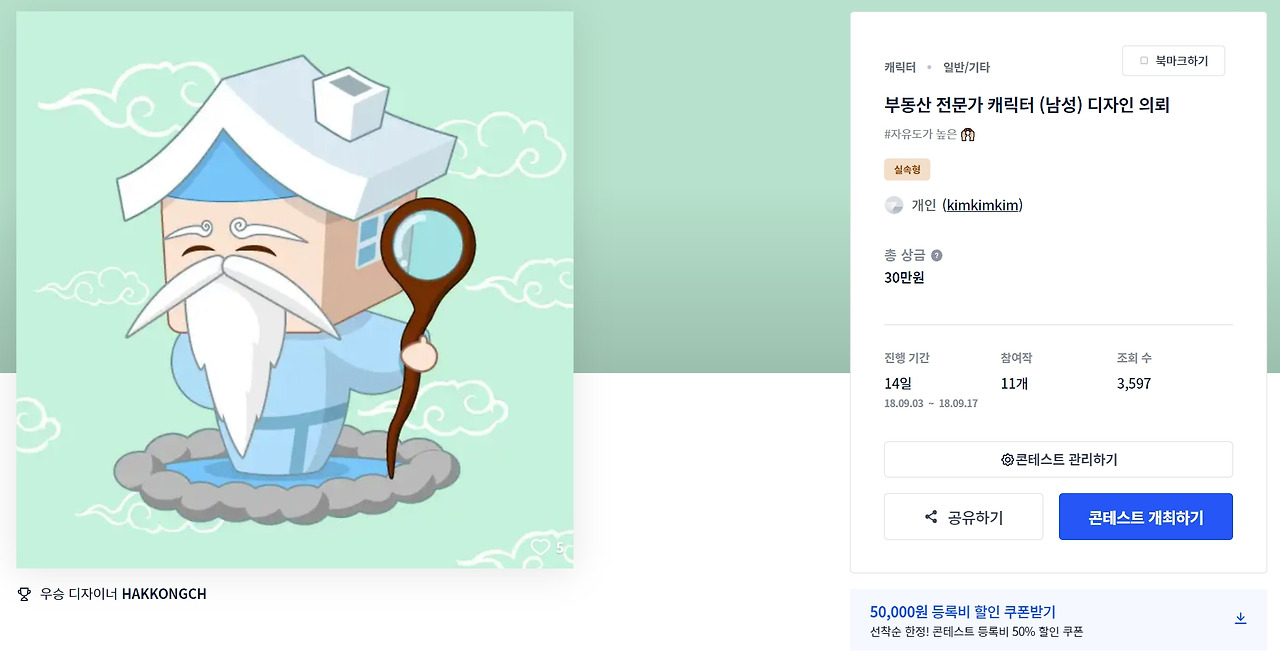Viewport: 1280px width, 658px height.
Task: Click the kimkimkim profile avatar icon
Action: pyautogui.click(x=894, y=205)
